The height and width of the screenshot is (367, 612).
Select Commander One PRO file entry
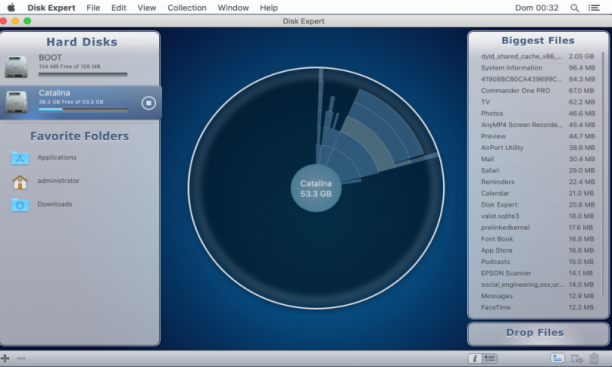(538, 91)
